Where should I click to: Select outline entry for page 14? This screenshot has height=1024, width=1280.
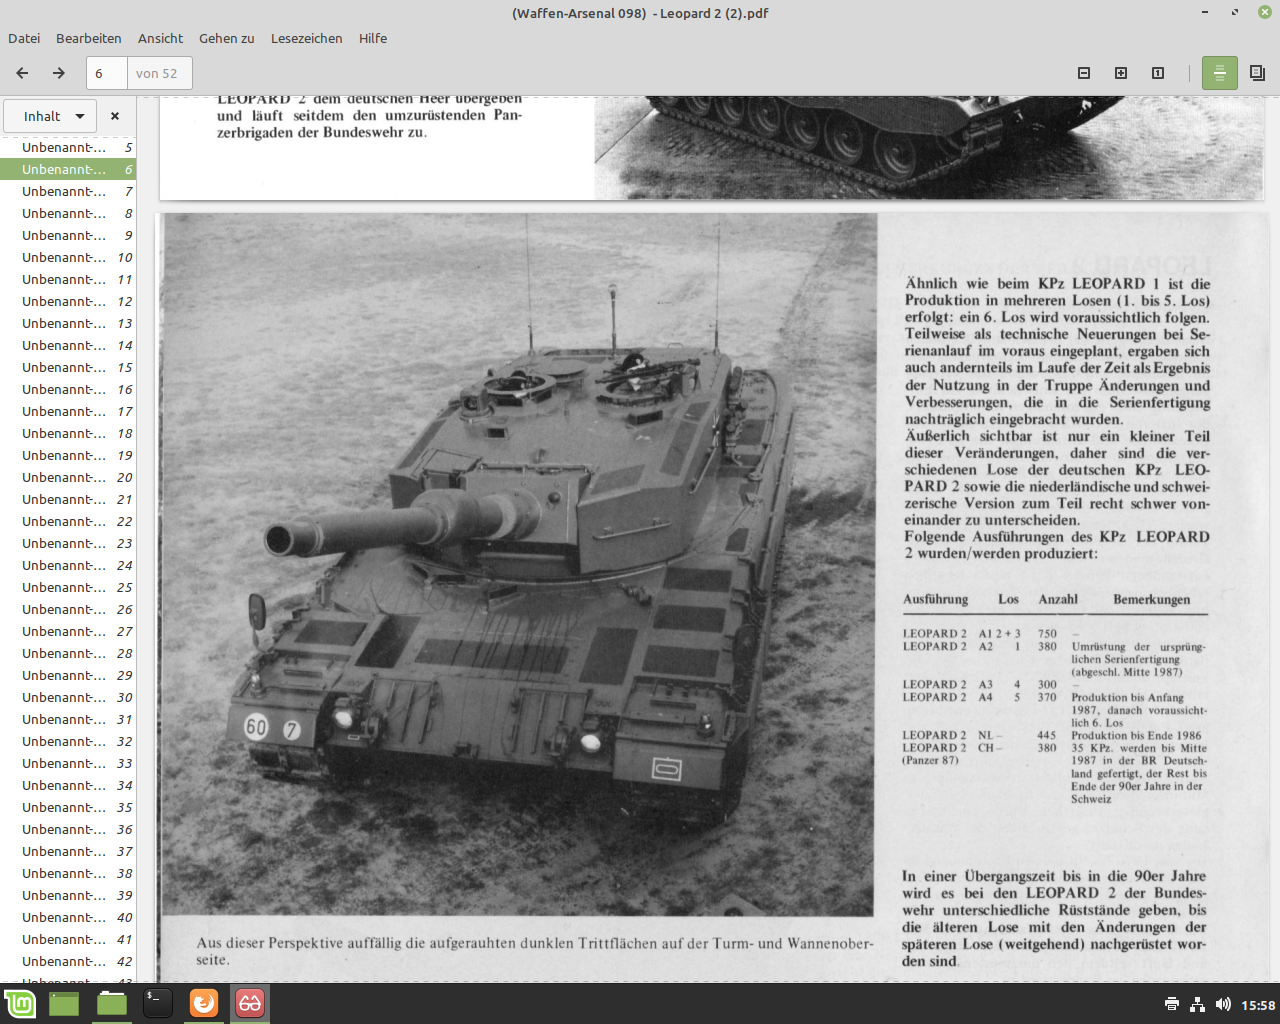68,345
